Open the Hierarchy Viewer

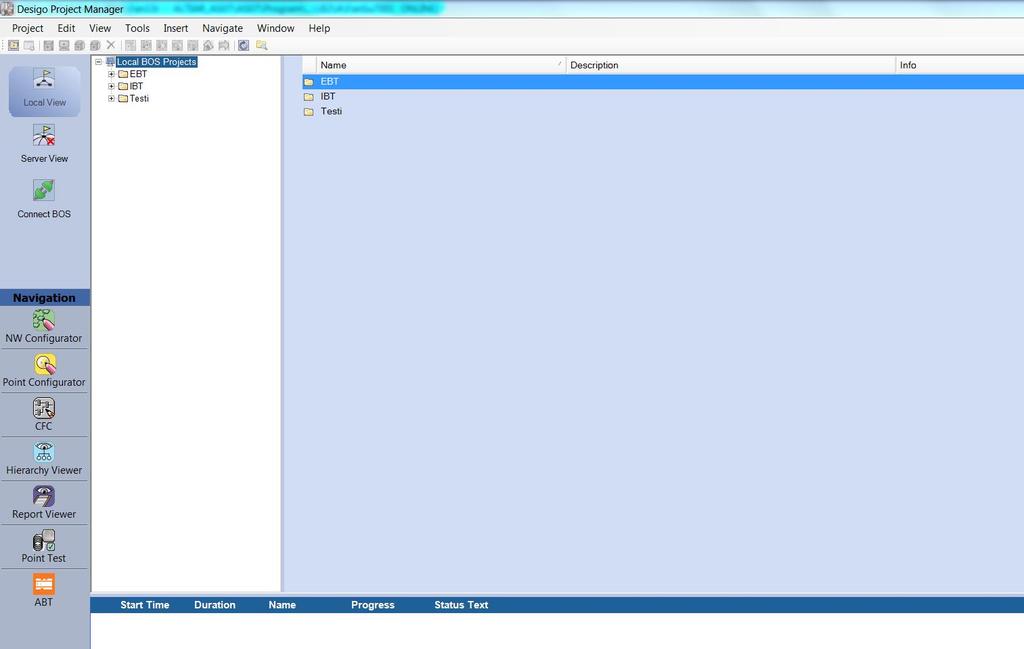[x=44, y=458]
